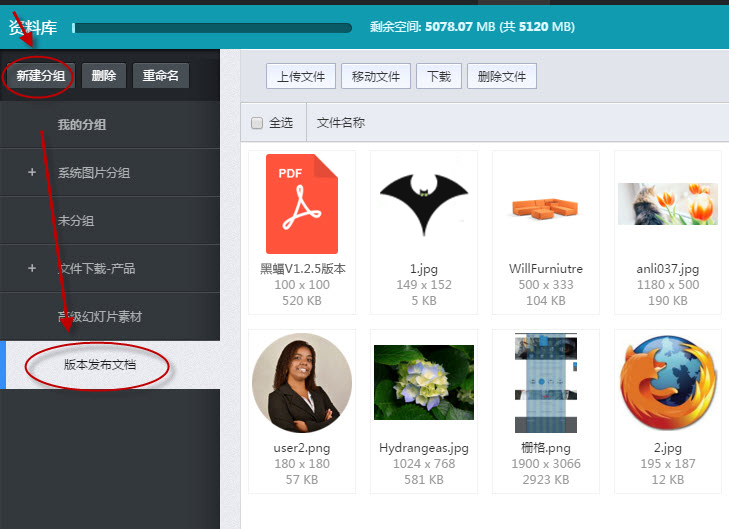Click the 重命名 rename button
Image resolution: width=729 pixels, height=529 pixels.
[x=160, y=76]
